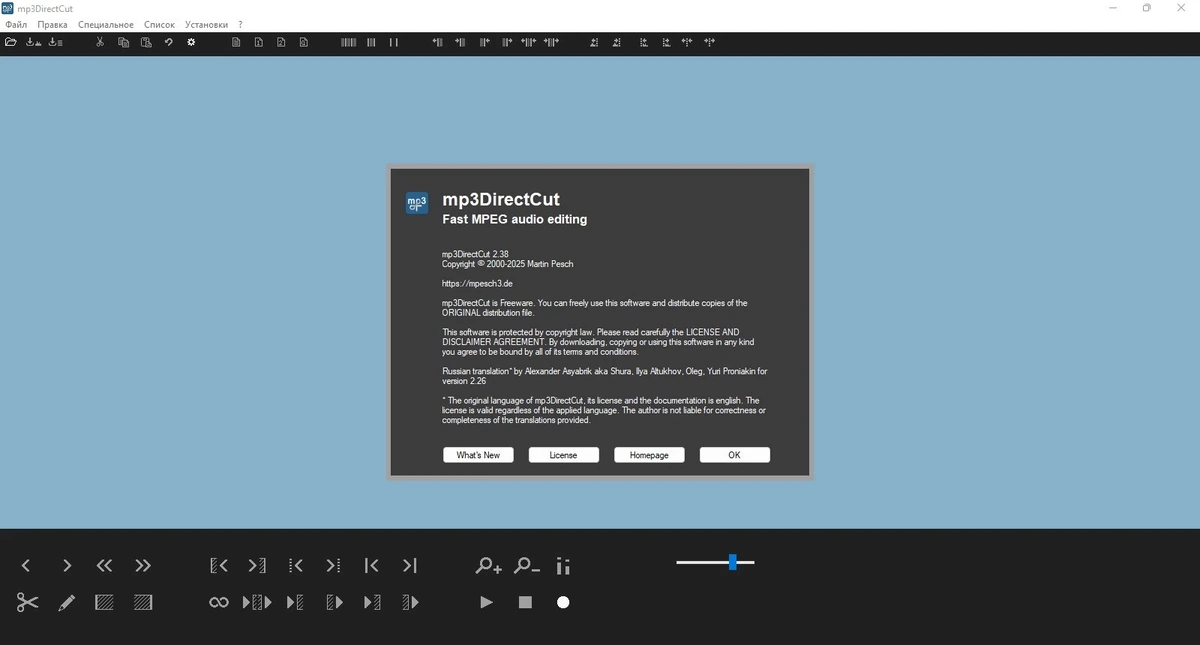1200x645 pixels.
Task: Click the copy icon in top toolbar
Action: pos(123,42)
